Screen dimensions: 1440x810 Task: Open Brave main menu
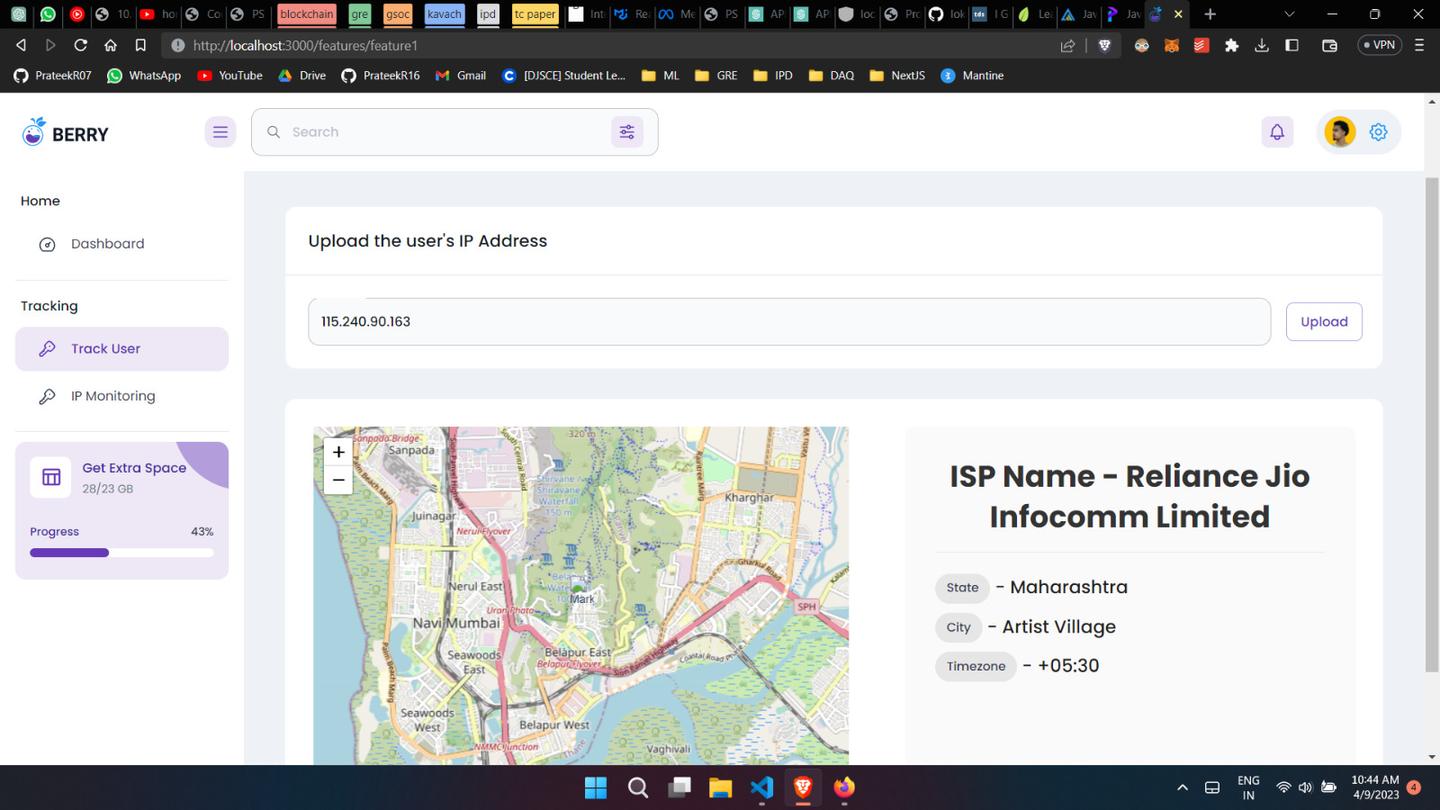tap(1419, 45)
